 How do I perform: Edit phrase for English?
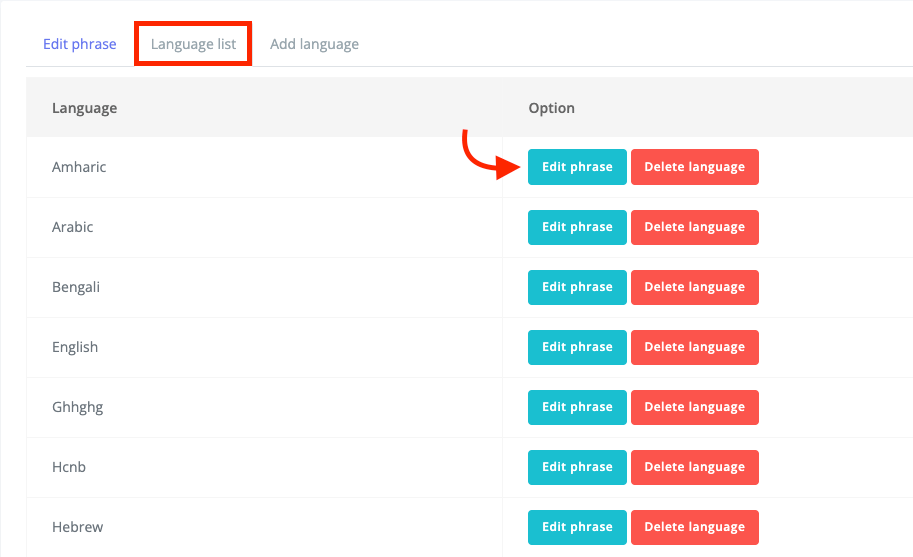[x=577, y=347]
